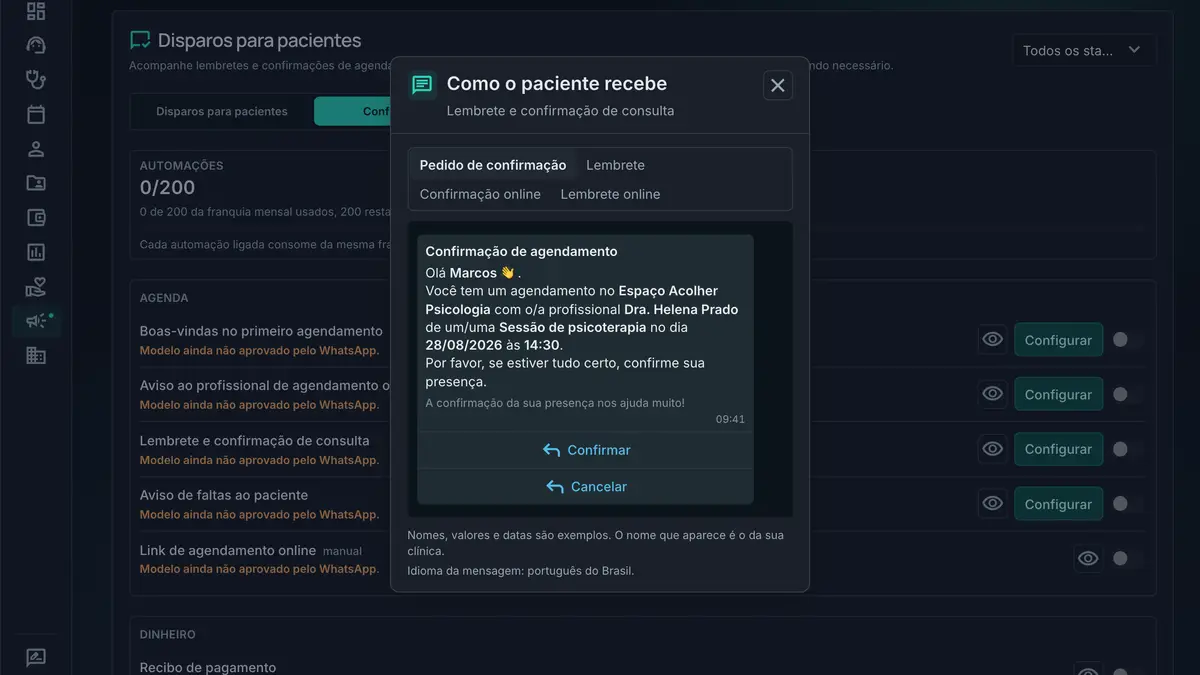
Task: Select the Lembrete online tab
Action: coord(610,194)
